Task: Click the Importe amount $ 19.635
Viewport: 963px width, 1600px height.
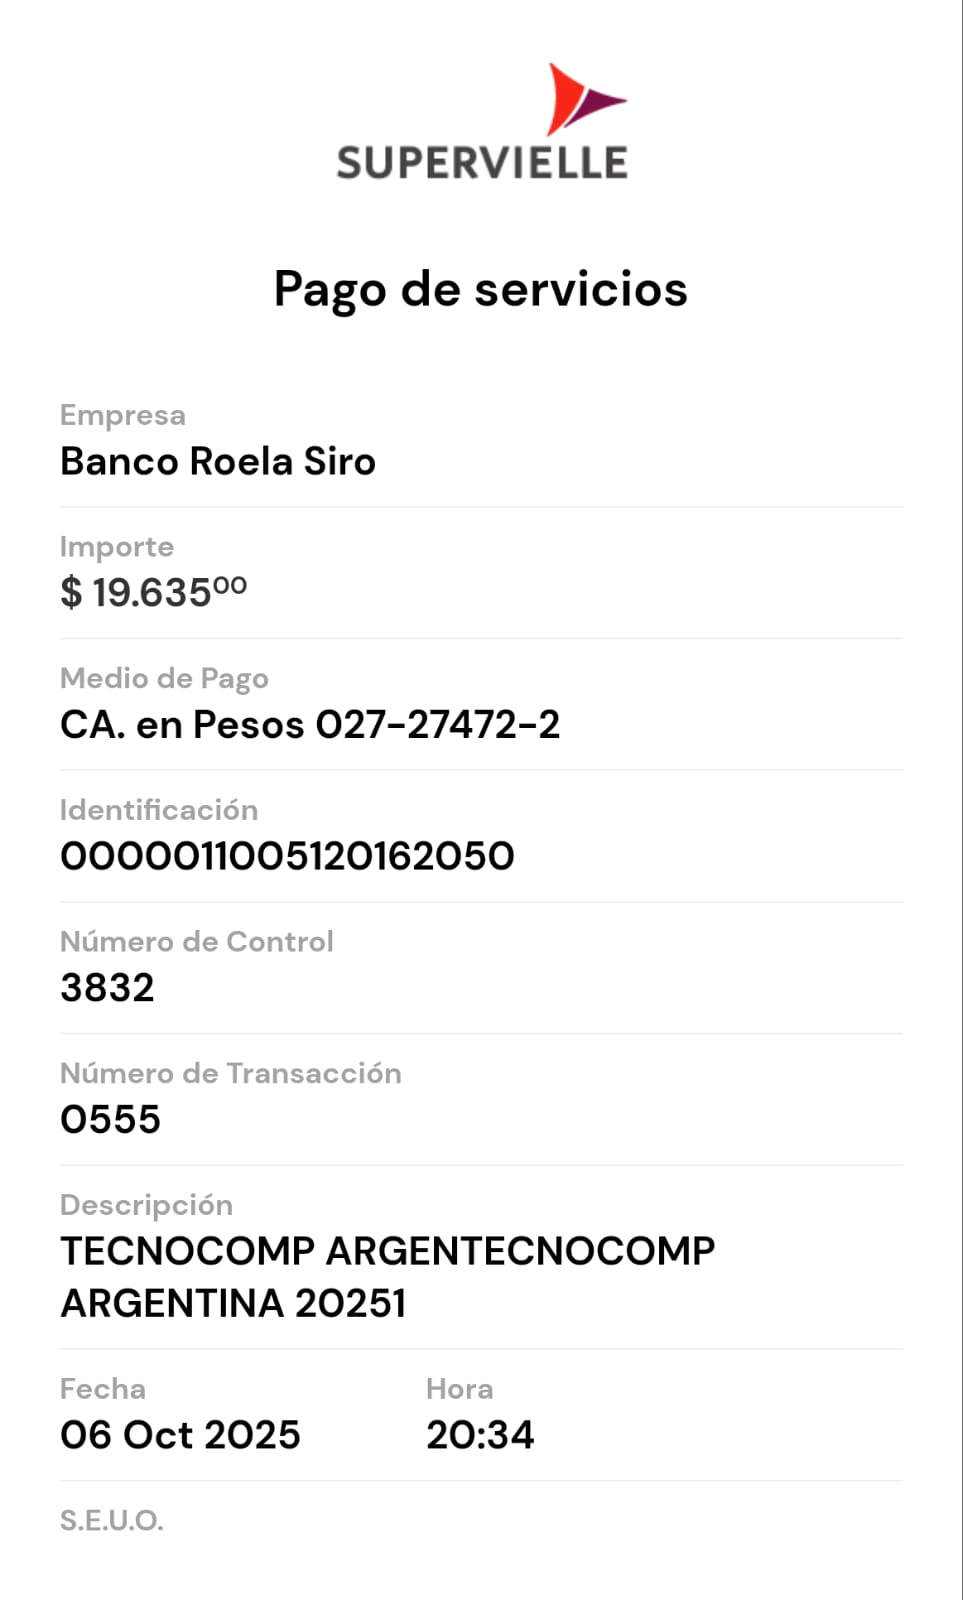Action: 153,592
